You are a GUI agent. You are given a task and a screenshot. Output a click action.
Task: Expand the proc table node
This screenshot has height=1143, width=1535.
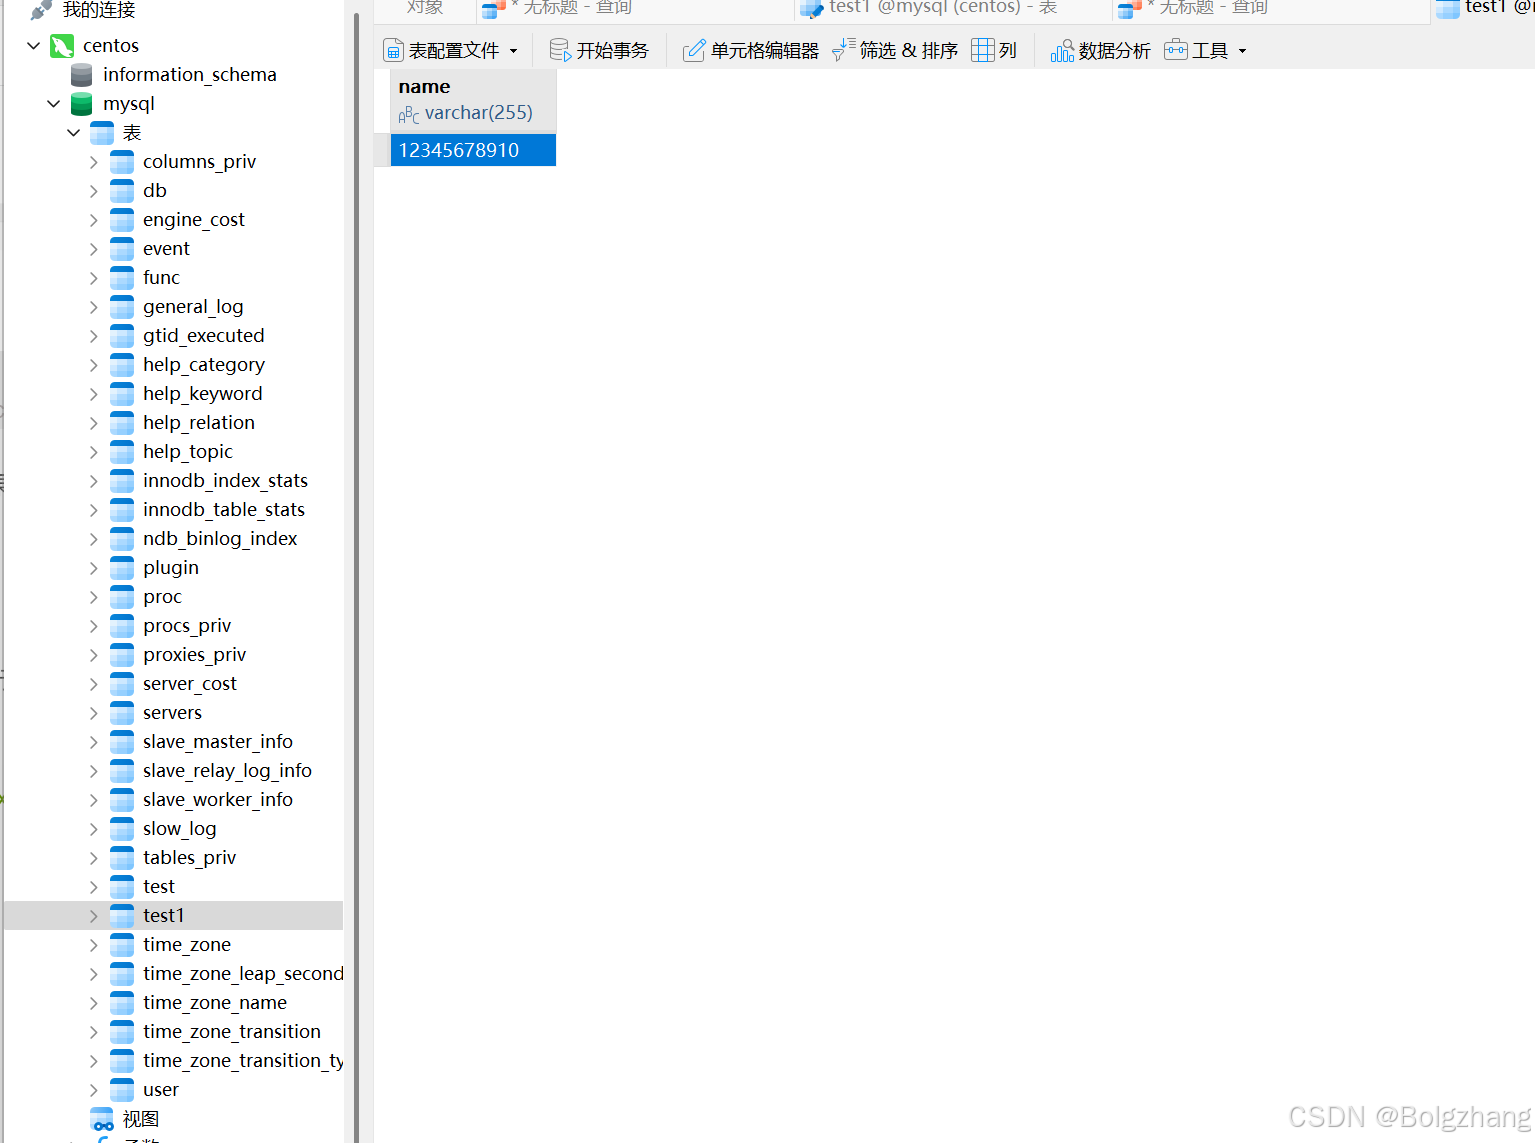(x=93, y=597)
